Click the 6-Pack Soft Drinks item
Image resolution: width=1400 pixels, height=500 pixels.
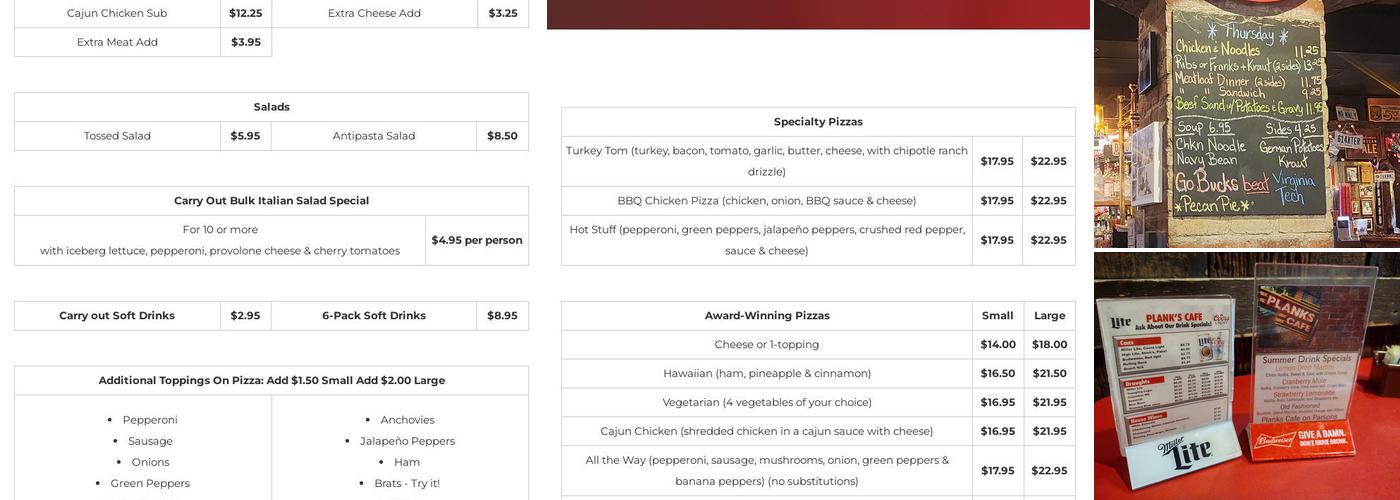pos(374,316)
